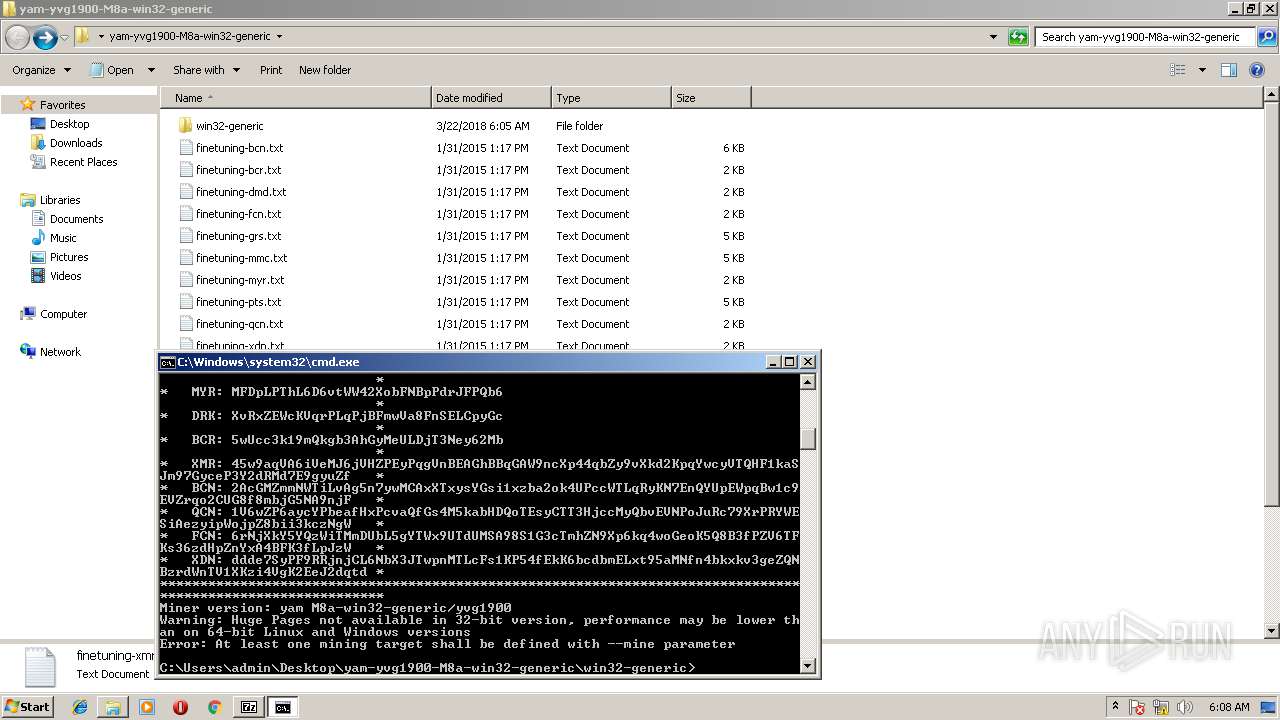Select file finetuning-myr.txt

click(x=239, y=280)
